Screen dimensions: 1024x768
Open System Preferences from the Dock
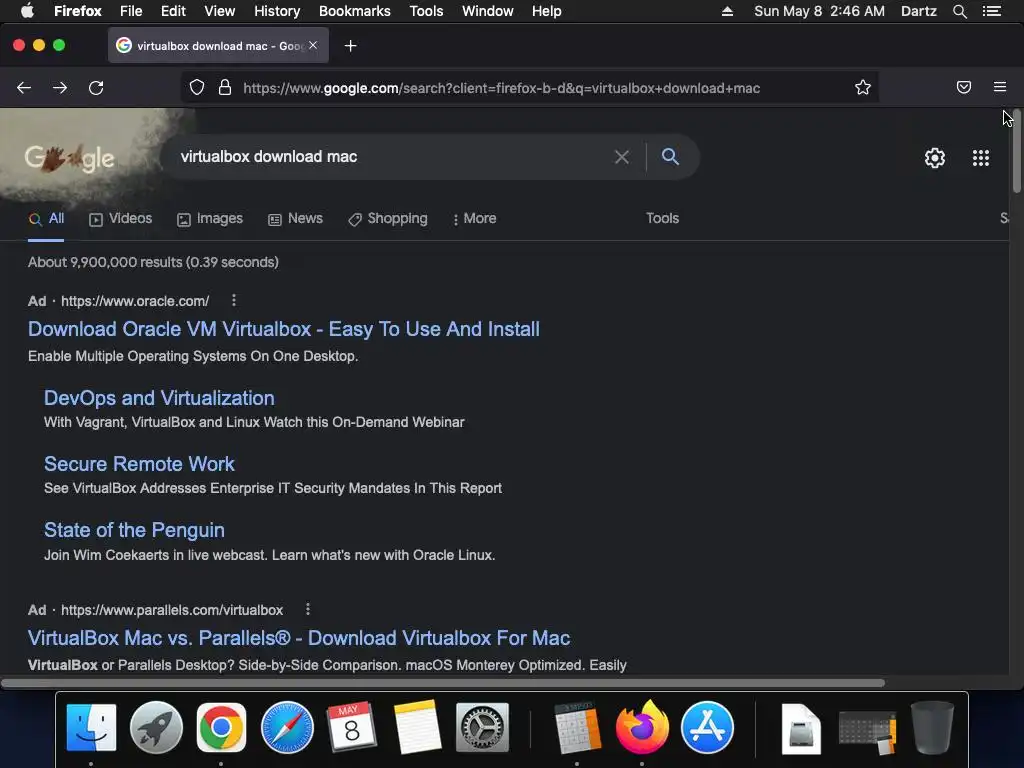483,728
